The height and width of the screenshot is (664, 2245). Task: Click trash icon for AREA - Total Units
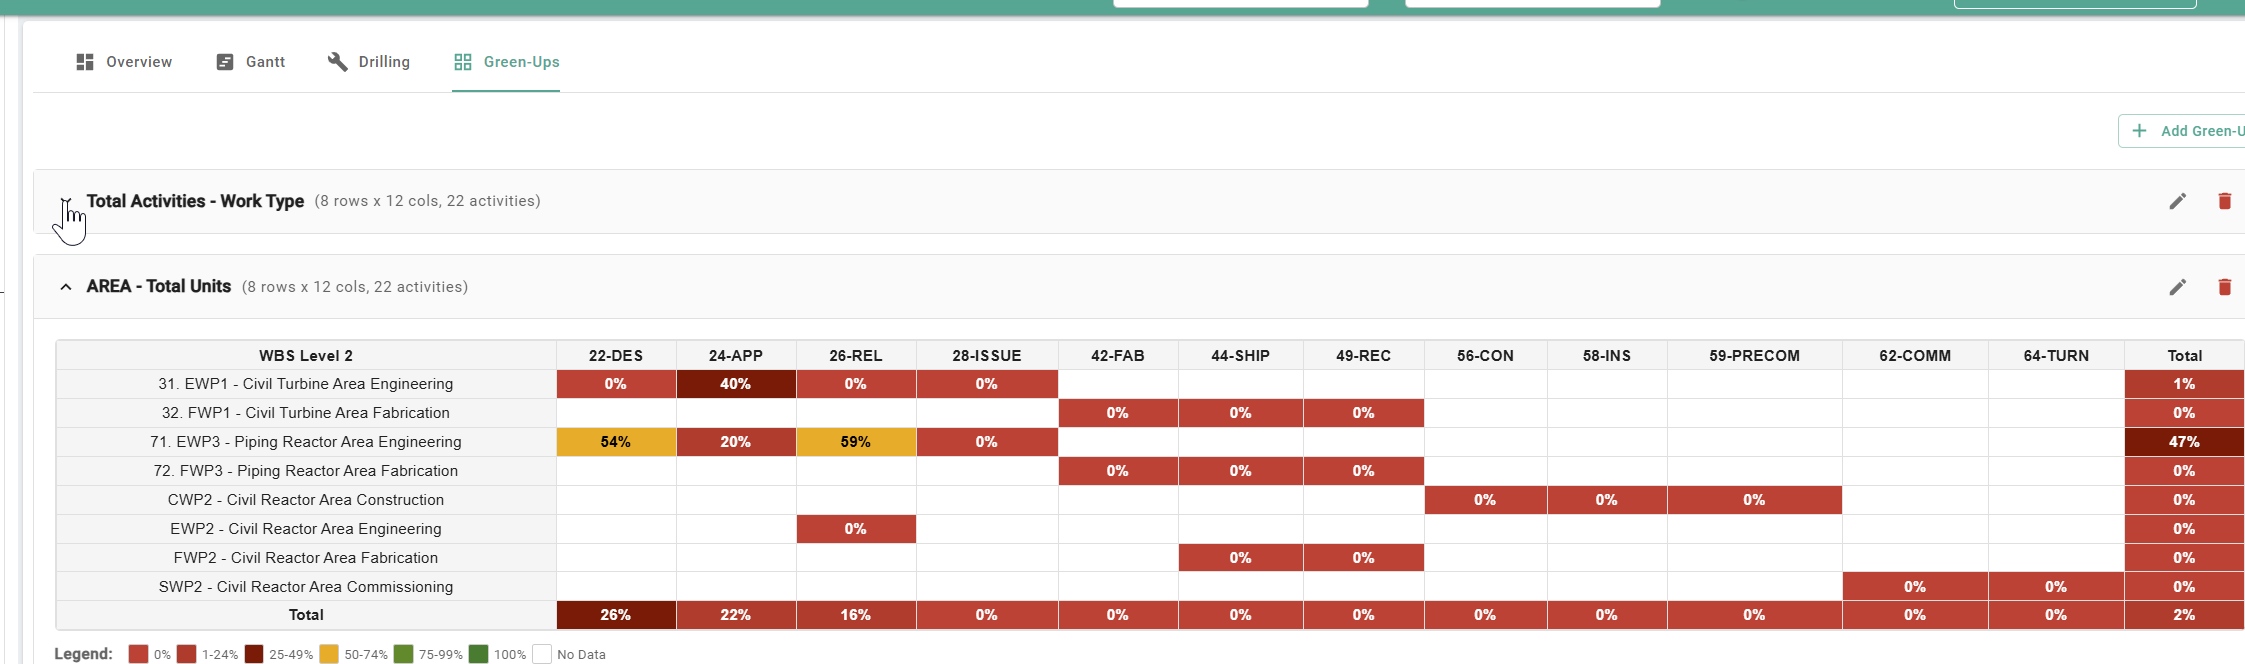2224,287
